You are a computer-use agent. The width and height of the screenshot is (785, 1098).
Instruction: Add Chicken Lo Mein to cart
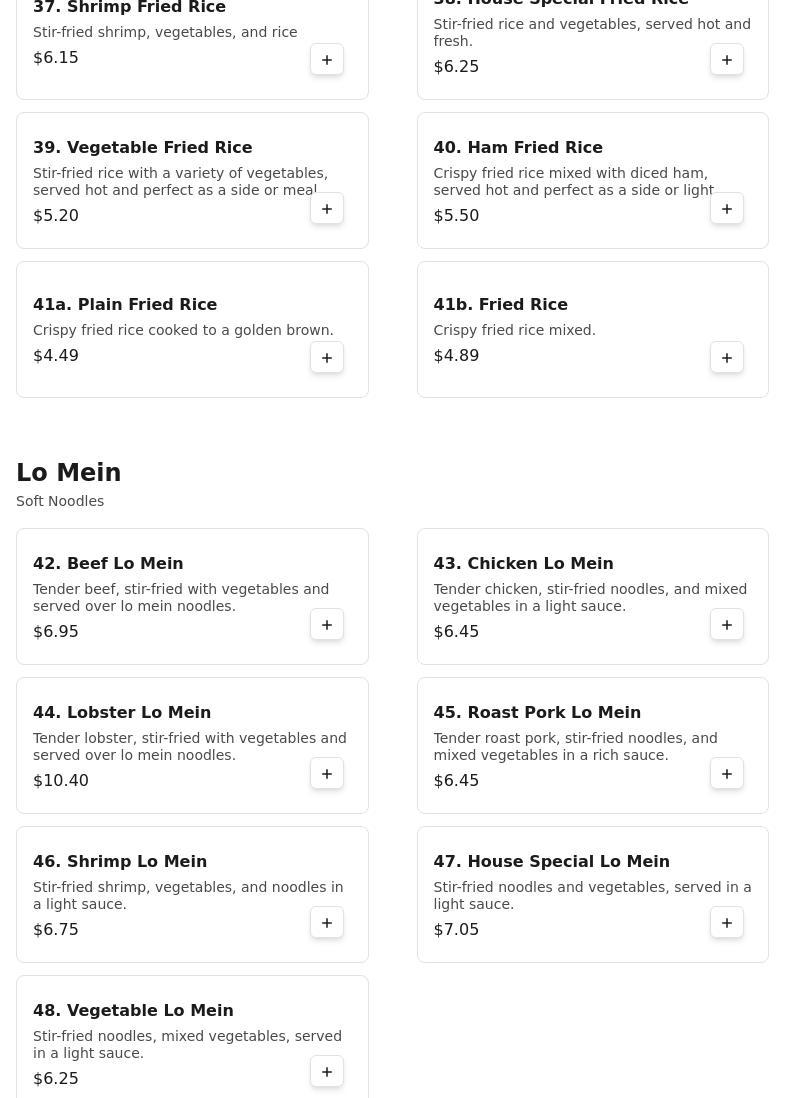(x=727, y=625)
